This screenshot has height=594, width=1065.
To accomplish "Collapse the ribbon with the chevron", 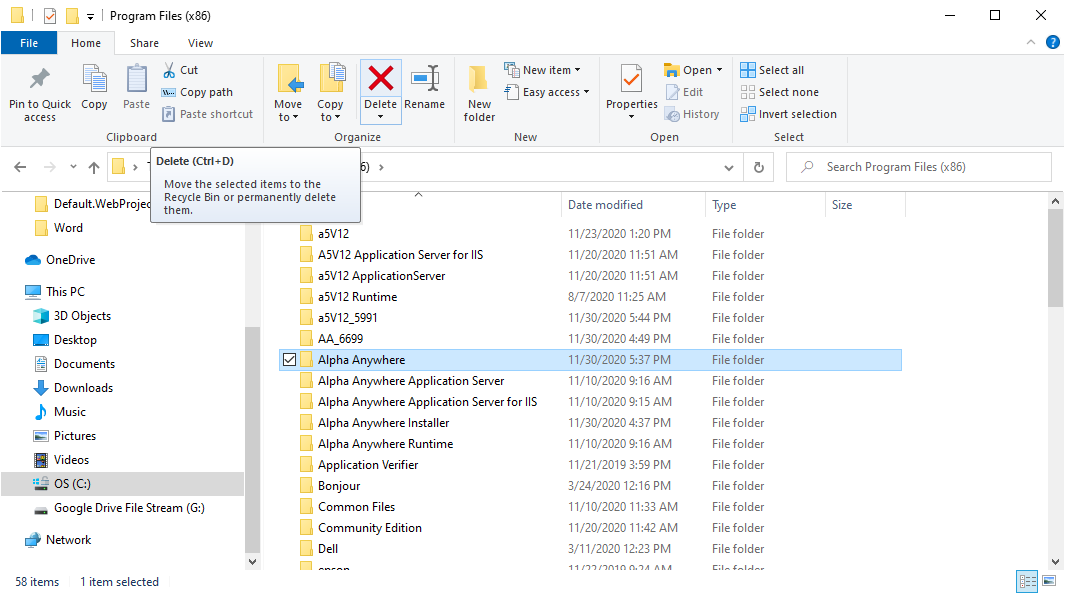I will (x=1031, y=42).
